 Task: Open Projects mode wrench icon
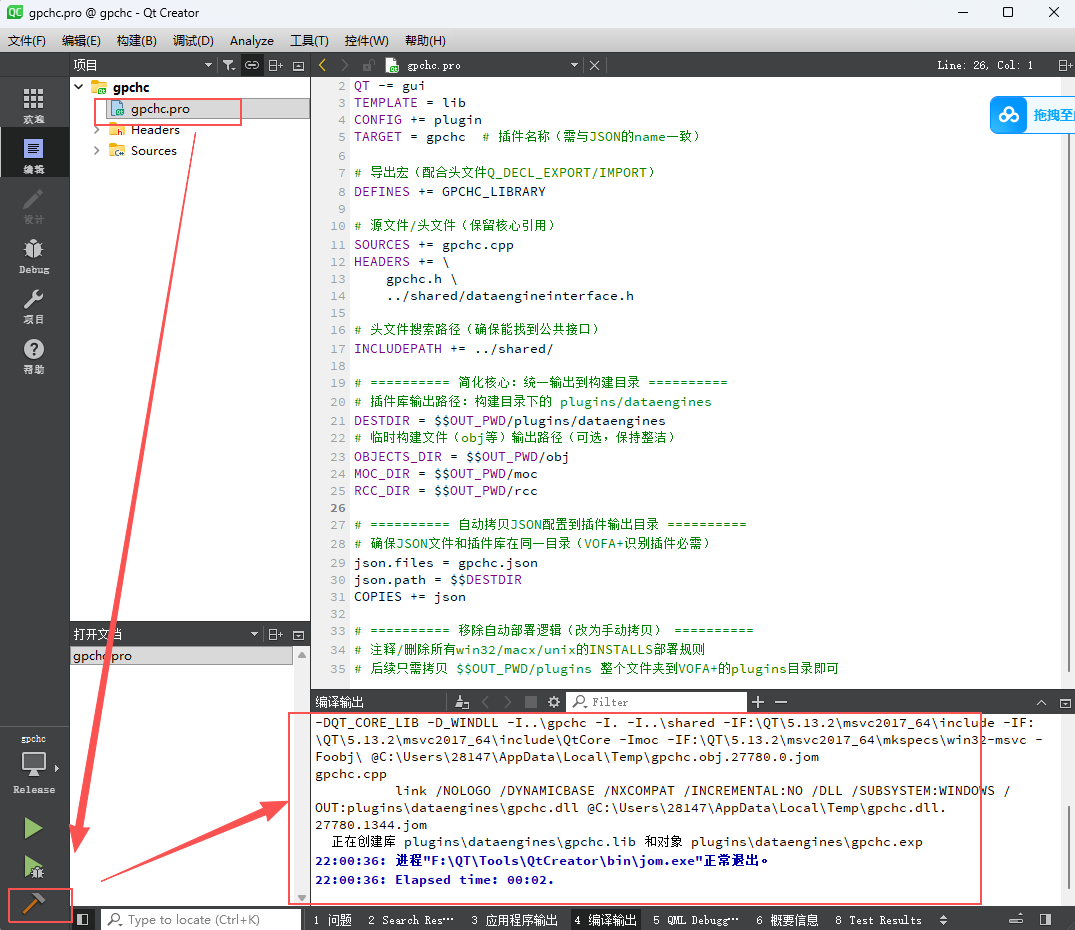34,306
